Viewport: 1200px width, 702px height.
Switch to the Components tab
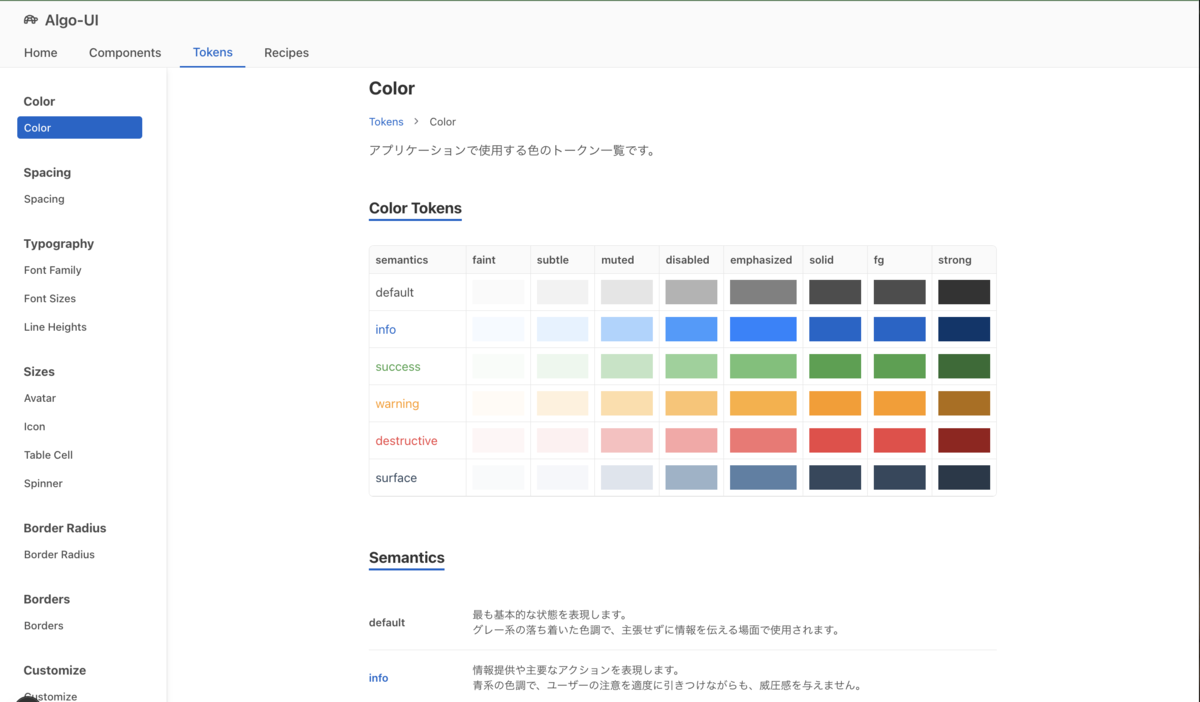(125, 52)
